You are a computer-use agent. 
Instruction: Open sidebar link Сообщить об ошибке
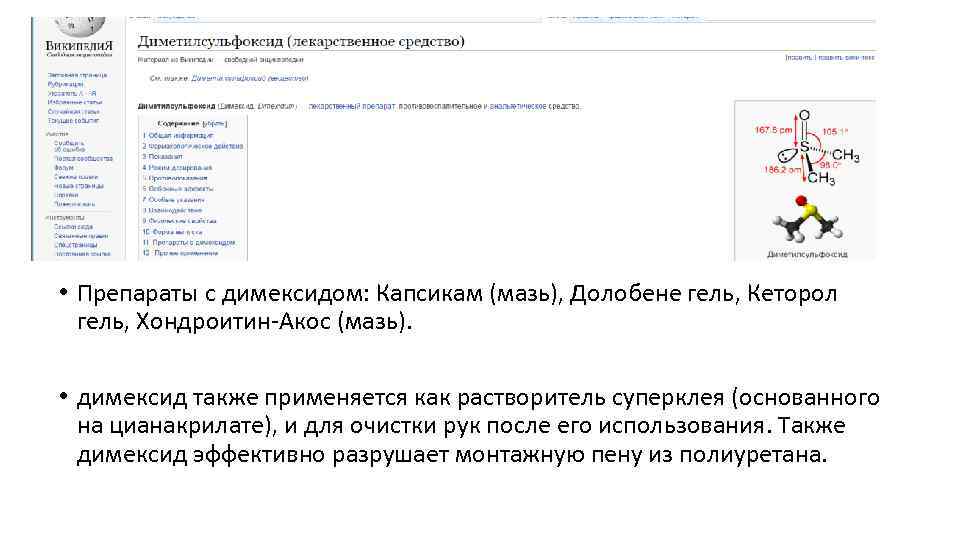(x=69, y=146)
